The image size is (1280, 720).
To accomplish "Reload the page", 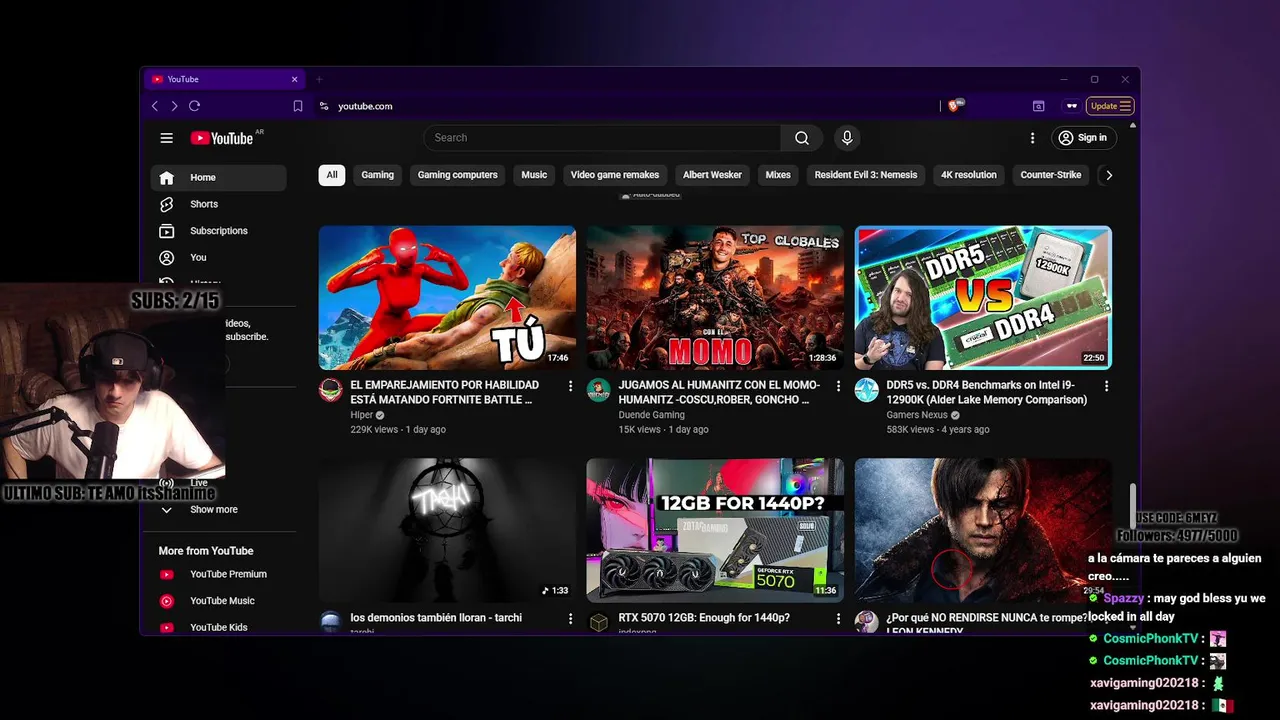I will [195, 106].
